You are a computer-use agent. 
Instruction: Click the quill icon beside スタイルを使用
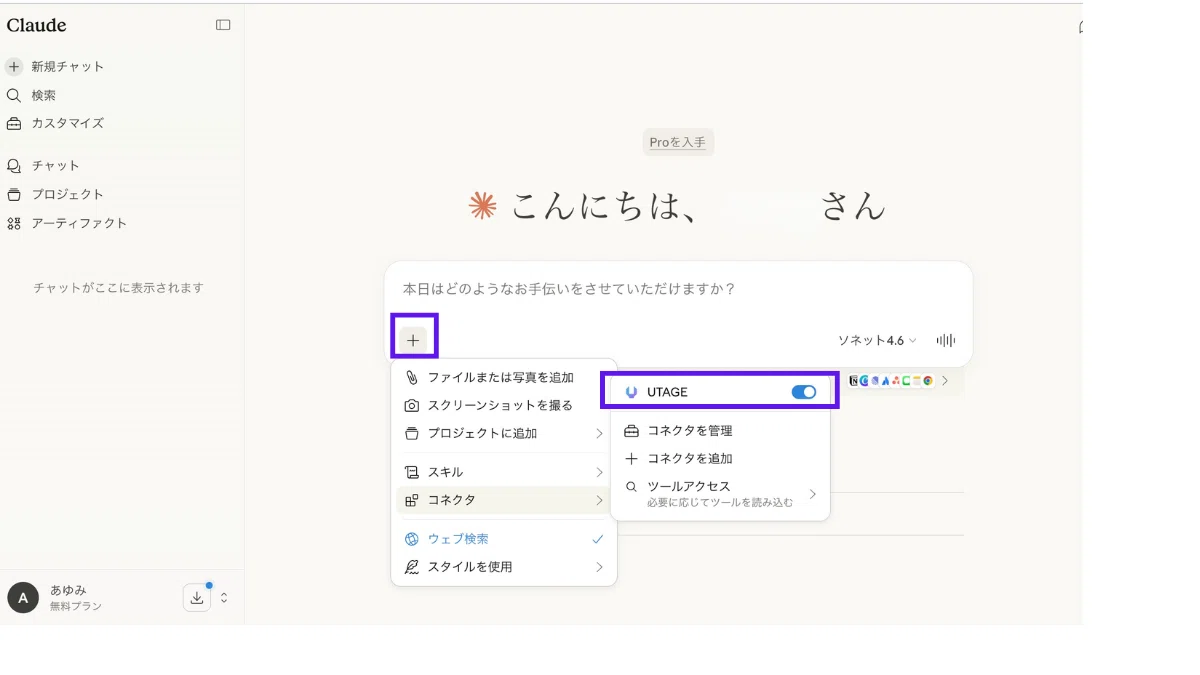[x=411, y=567]
